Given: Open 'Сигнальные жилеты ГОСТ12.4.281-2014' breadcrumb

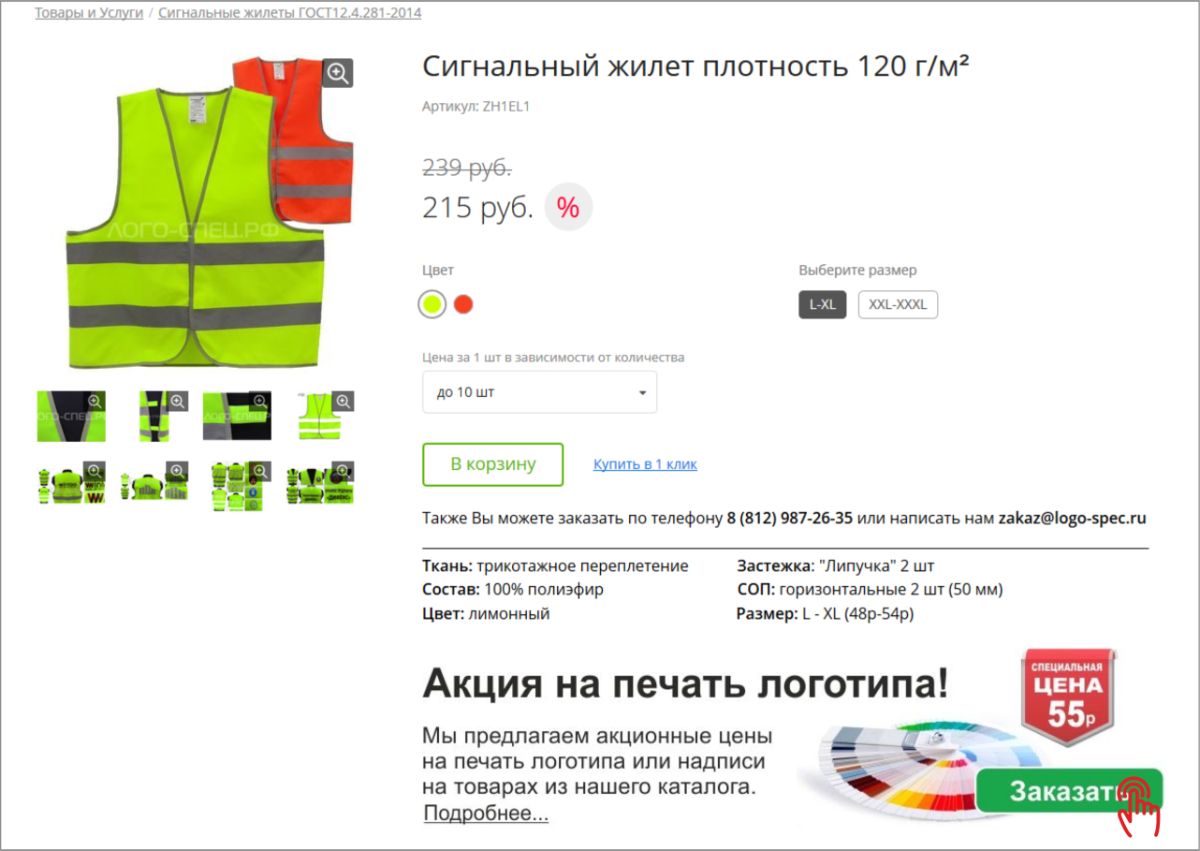Looking at the screenshot, I should coord(290,13).
